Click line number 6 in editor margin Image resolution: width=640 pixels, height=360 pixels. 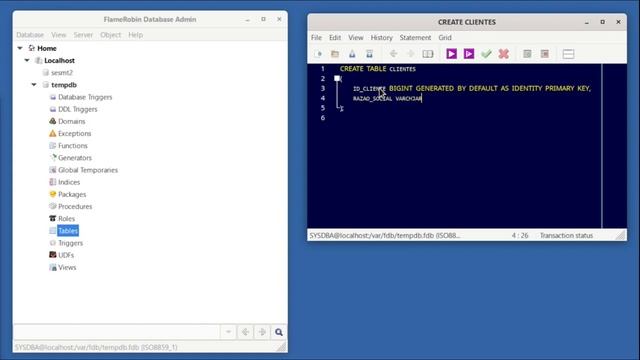(x=322, y=118)
